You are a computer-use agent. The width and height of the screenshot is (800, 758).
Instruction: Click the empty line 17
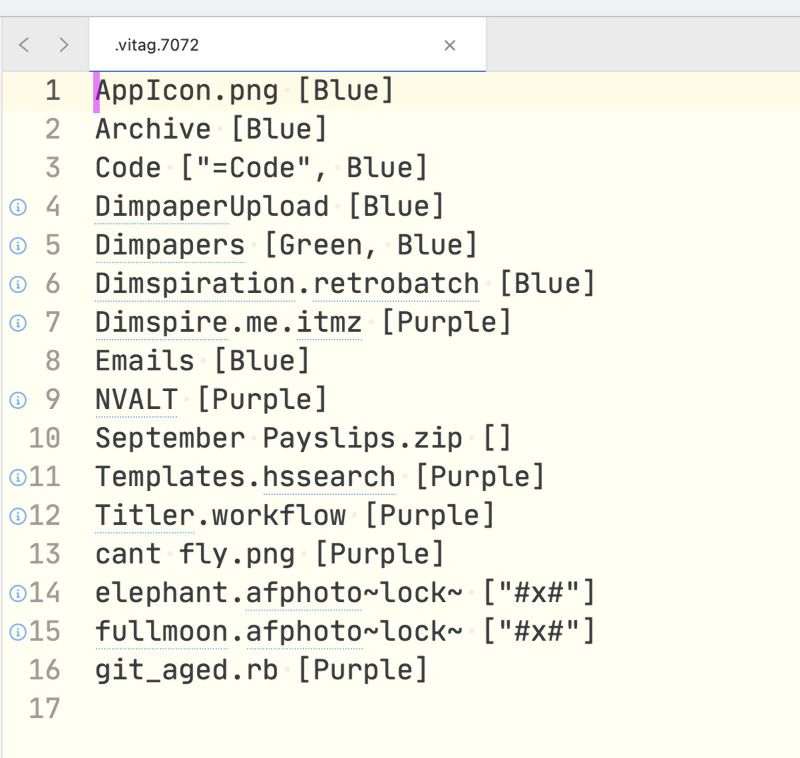(300, 709)
